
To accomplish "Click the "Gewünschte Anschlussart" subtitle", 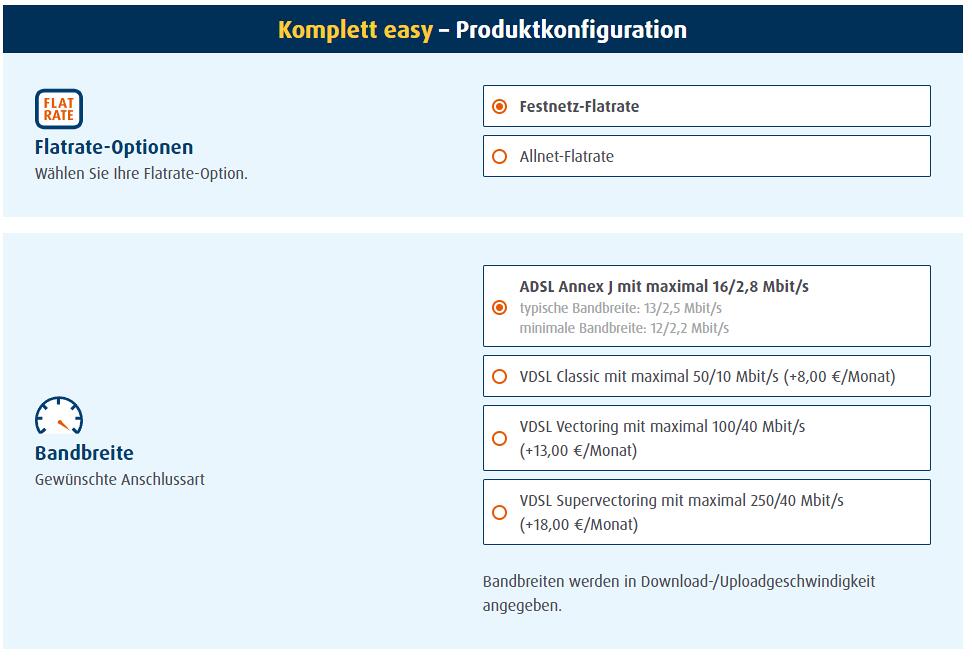I will 120,479.
